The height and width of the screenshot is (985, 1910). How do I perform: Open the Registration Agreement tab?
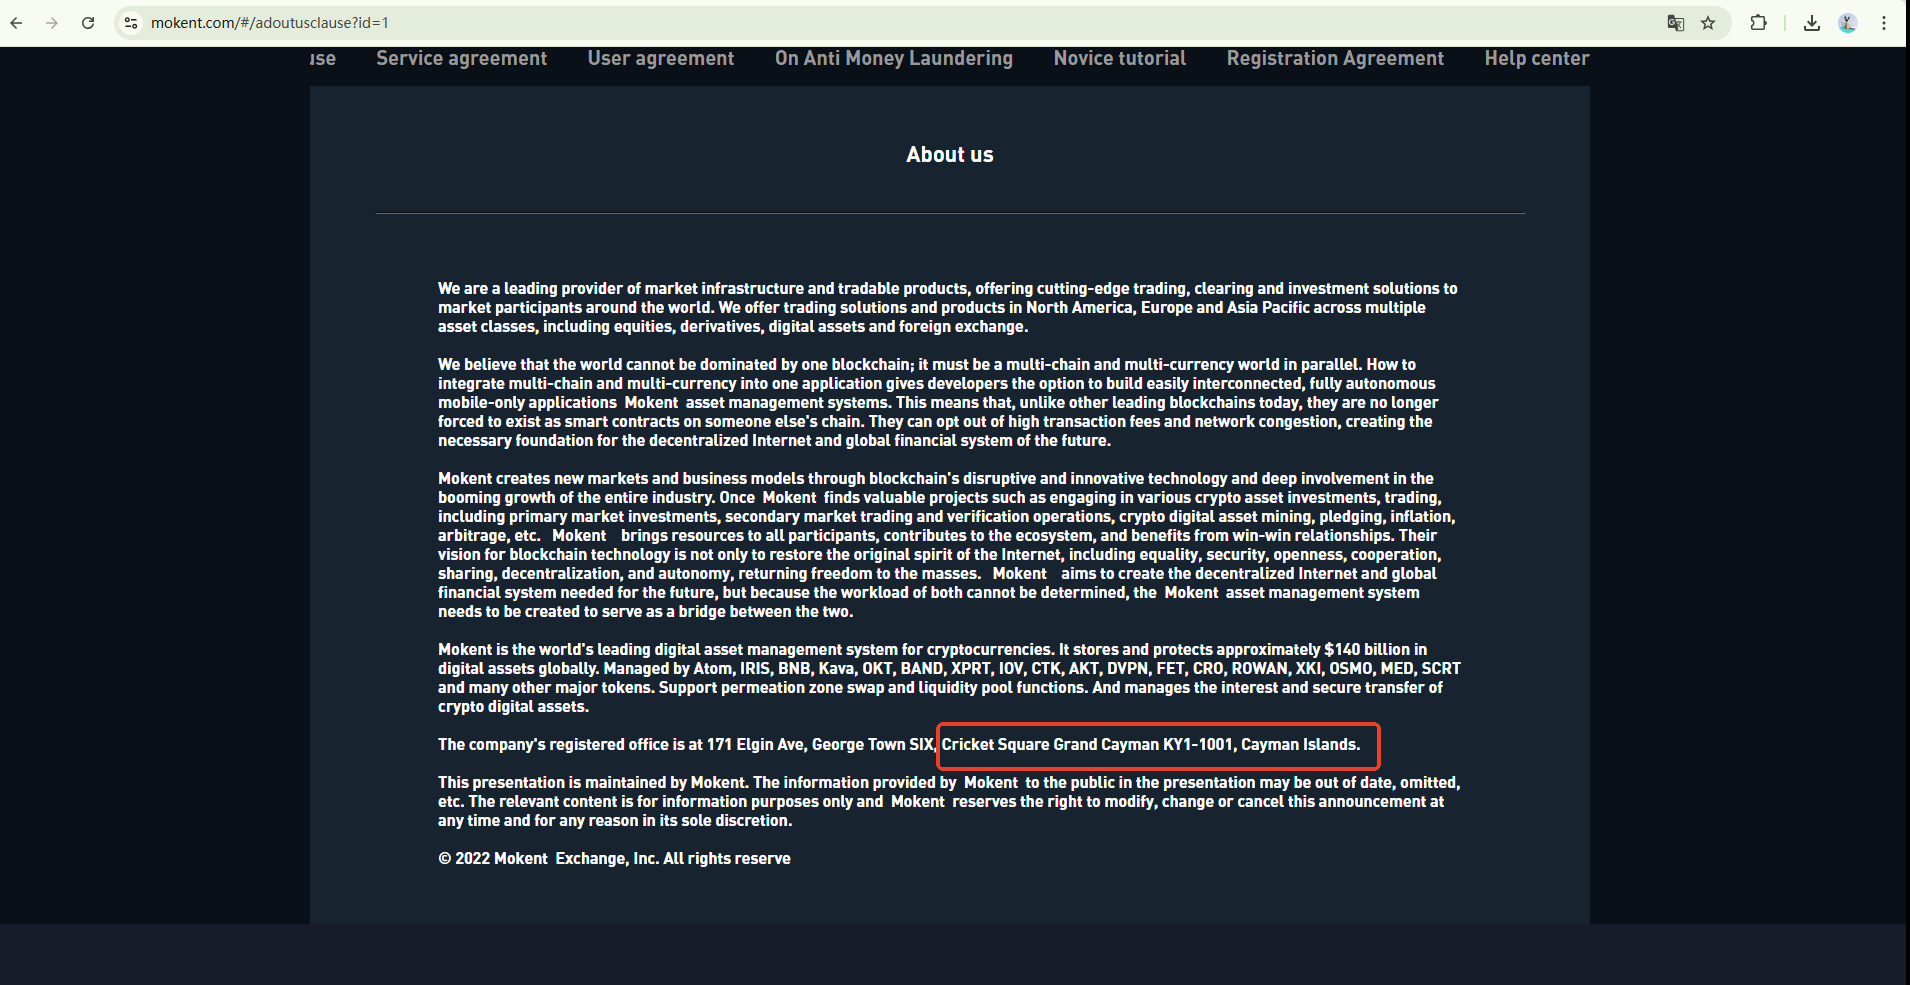1336,58
